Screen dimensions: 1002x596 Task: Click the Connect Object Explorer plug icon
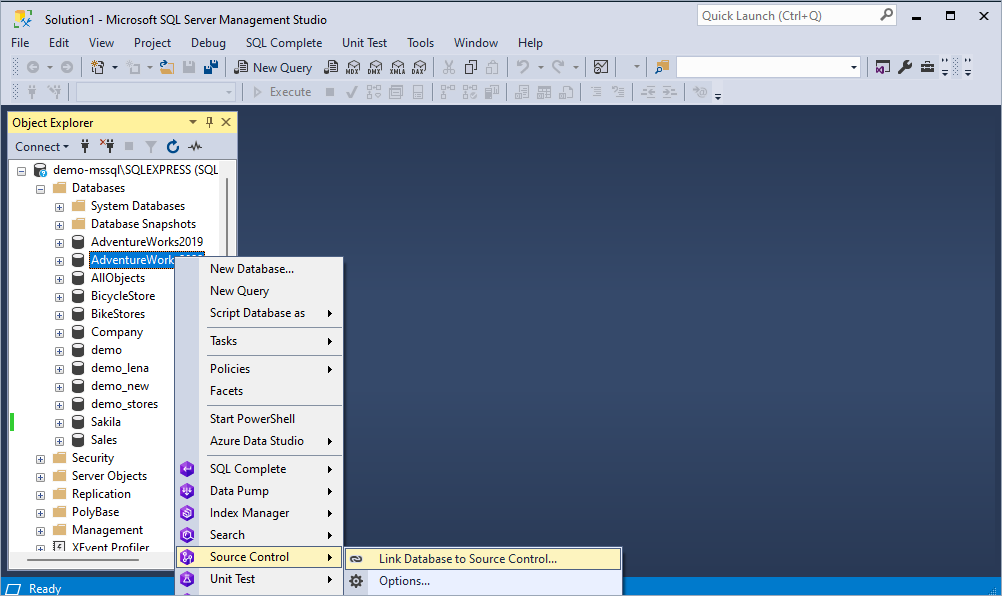point(85,146)
